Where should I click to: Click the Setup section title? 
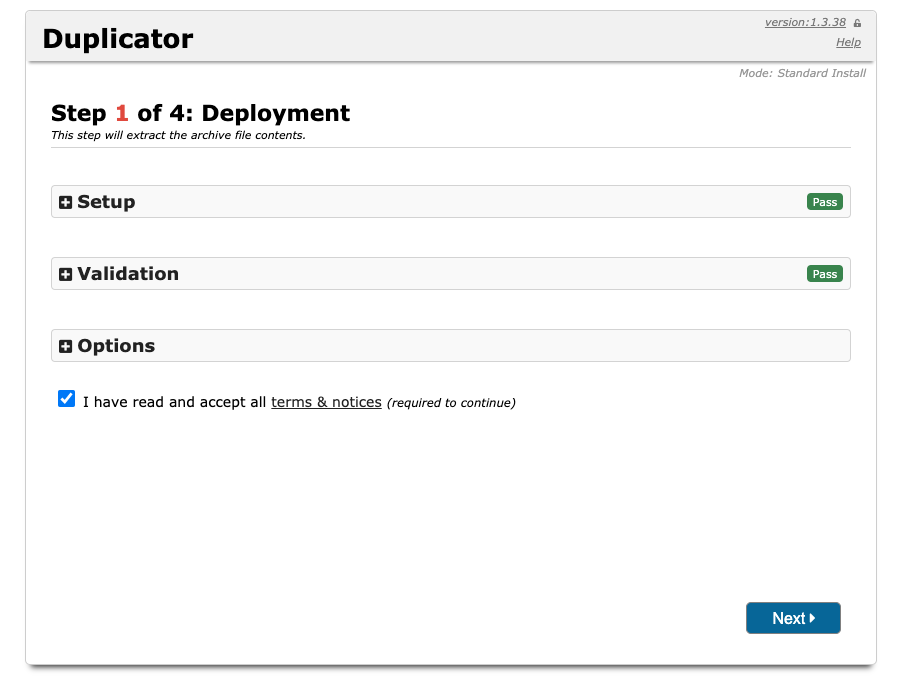[106, 202]
